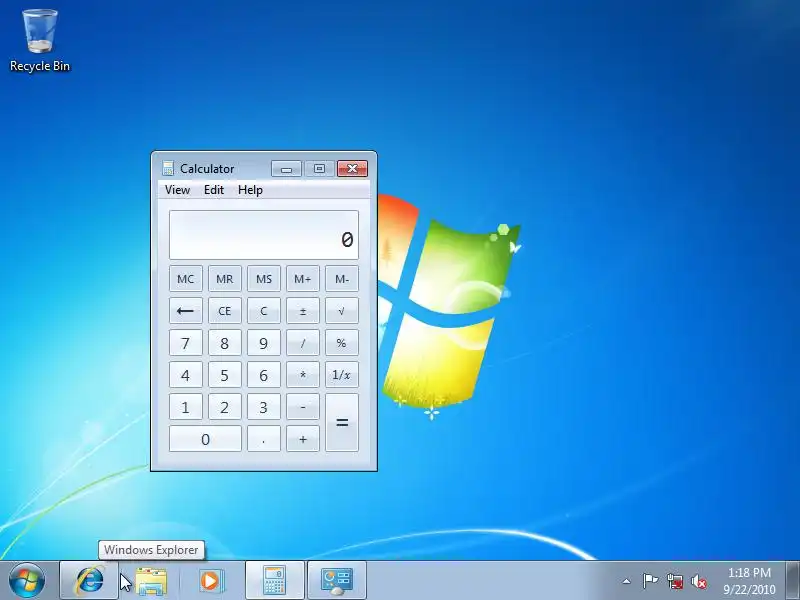Launch Windows Media Player from taskbar
The width and height of the screenshot is (800, 600).
210,581
